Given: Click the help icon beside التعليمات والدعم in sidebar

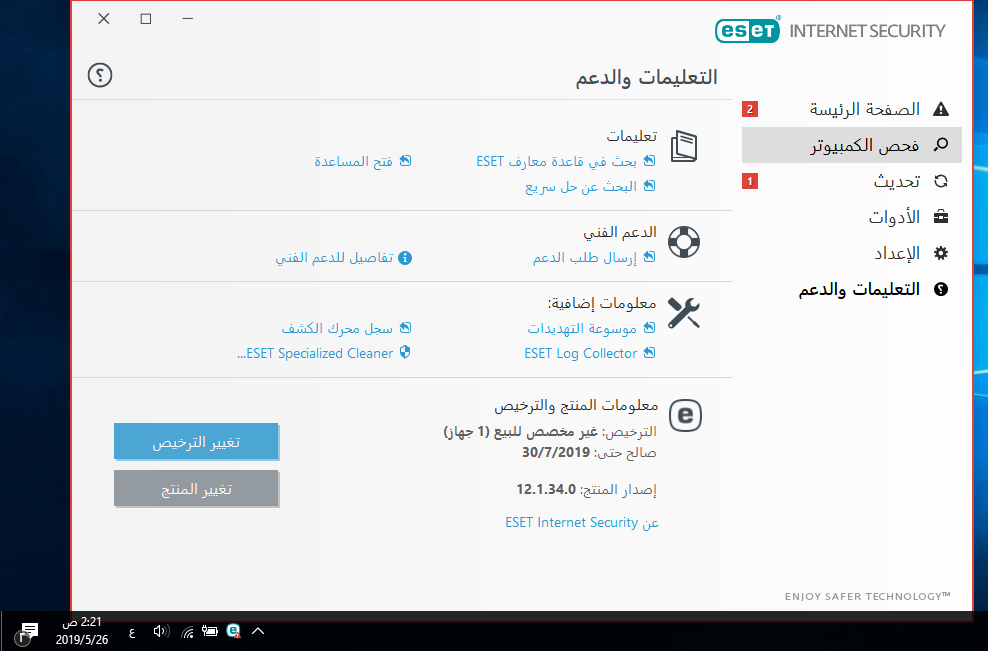Looking at the screenshot, I should click(941, 289).
